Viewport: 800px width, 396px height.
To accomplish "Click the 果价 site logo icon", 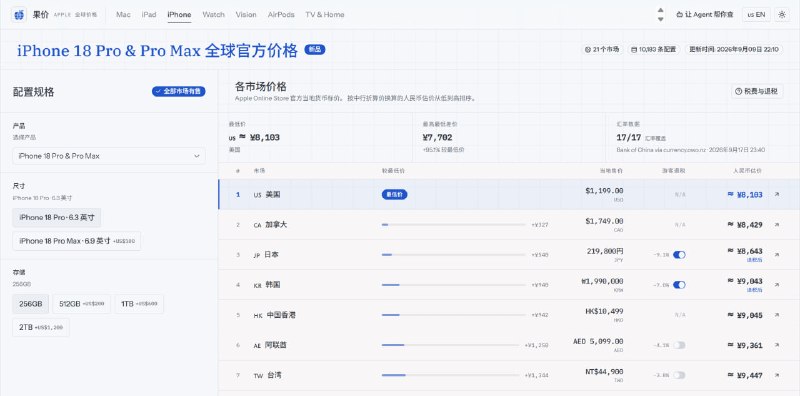I will [x=19, y=15].
